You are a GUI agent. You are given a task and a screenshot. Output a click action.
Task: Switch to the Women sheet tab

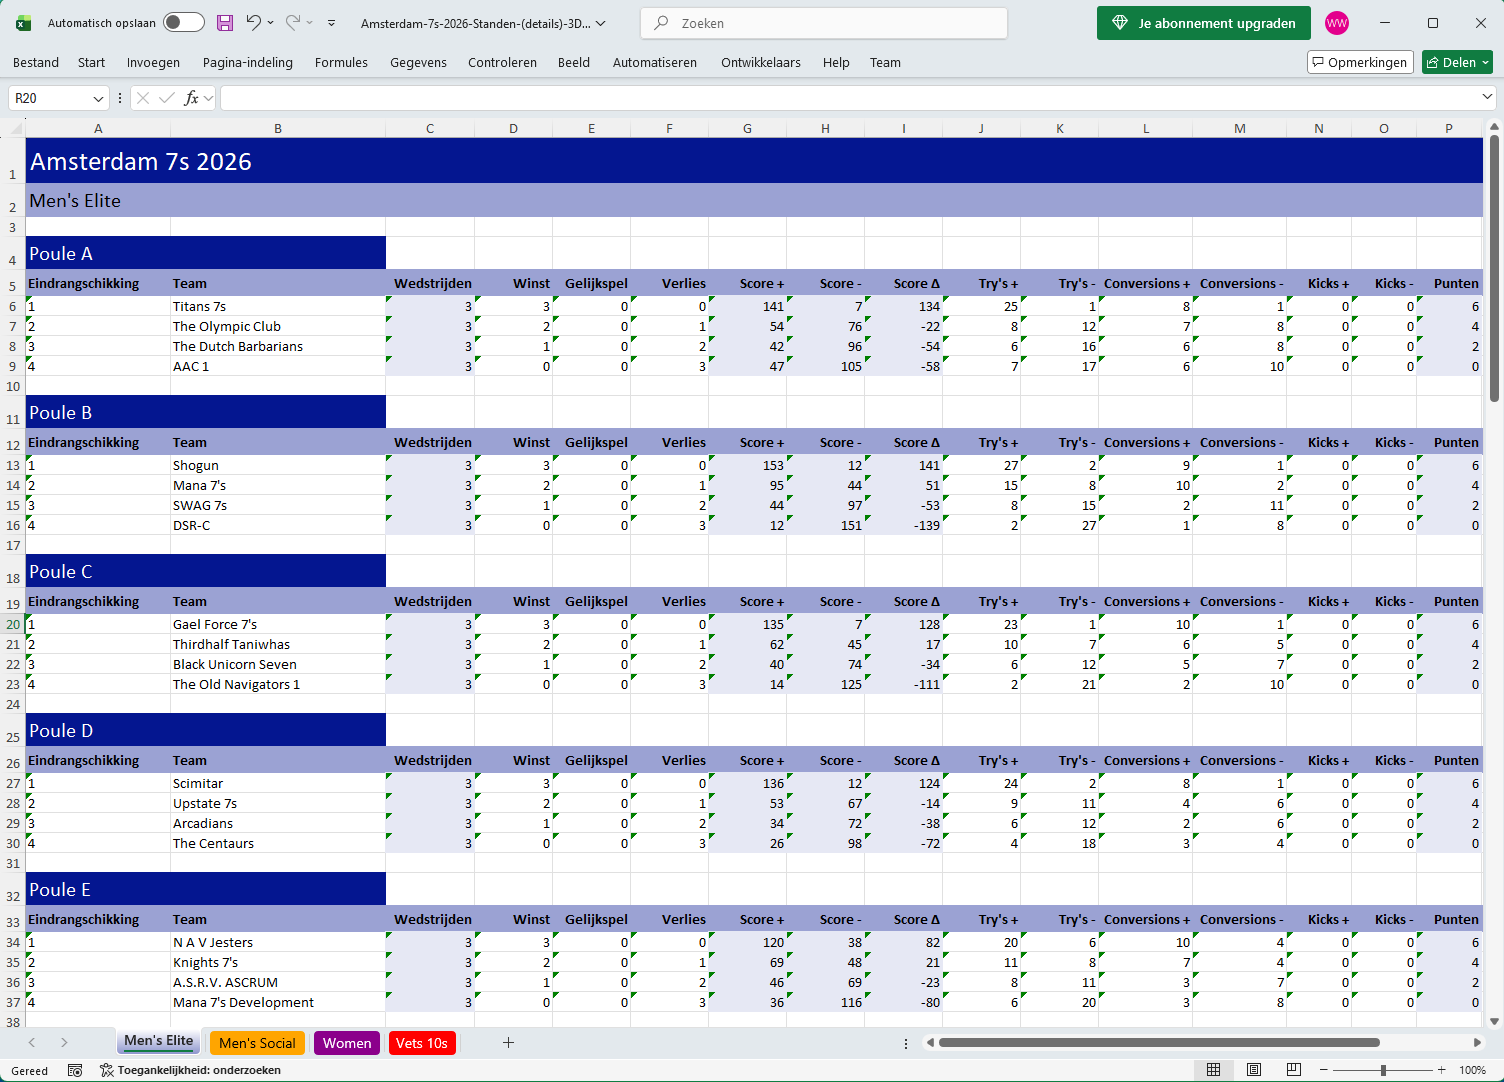pos(347,1043)
